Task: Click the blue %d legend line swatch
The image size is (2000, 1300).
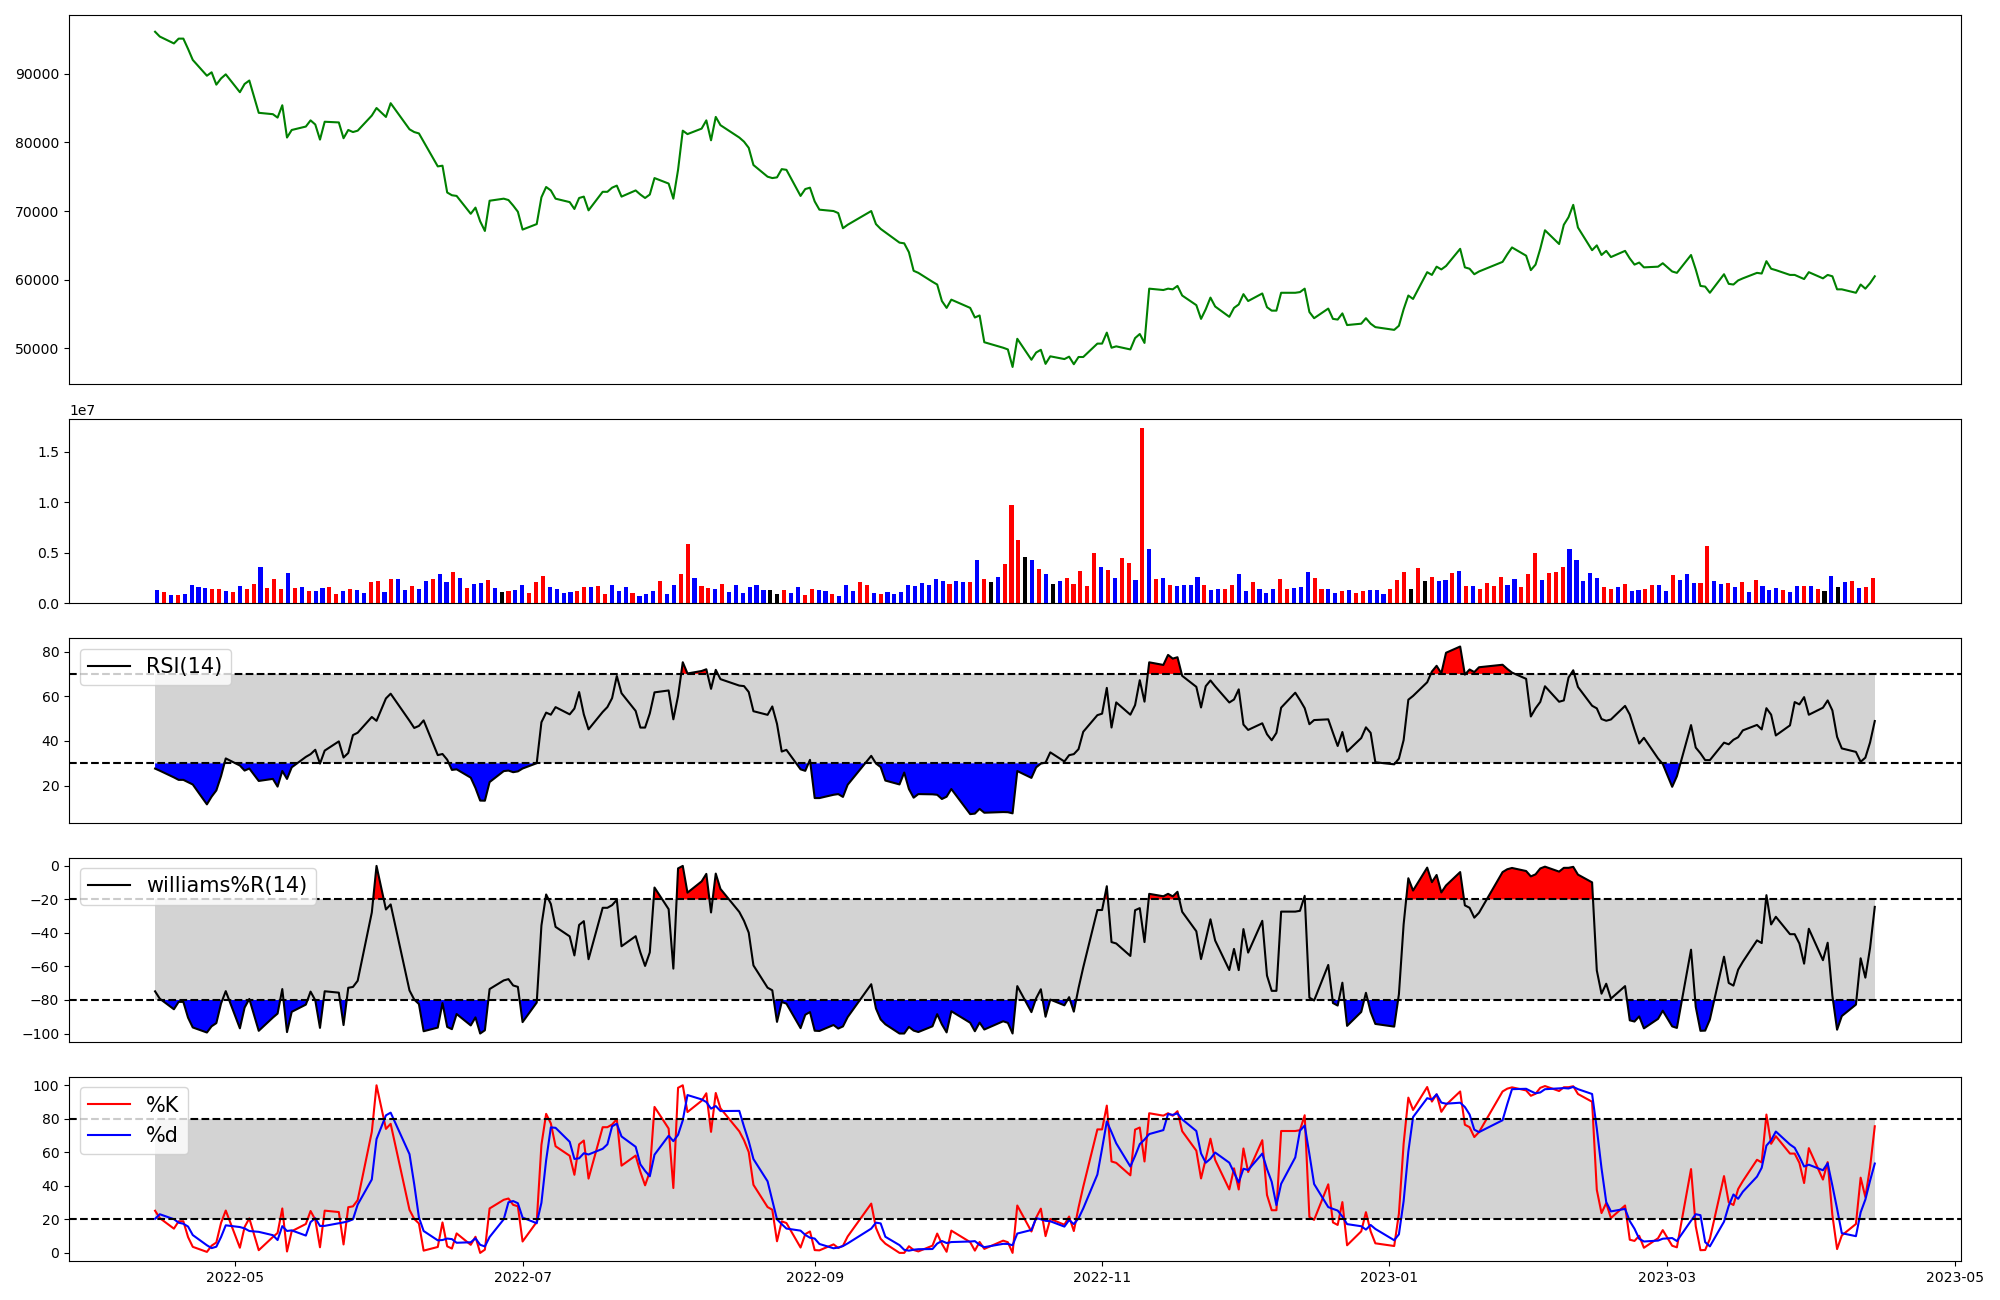Action: pyautogui.click(x=110, y=1135)
